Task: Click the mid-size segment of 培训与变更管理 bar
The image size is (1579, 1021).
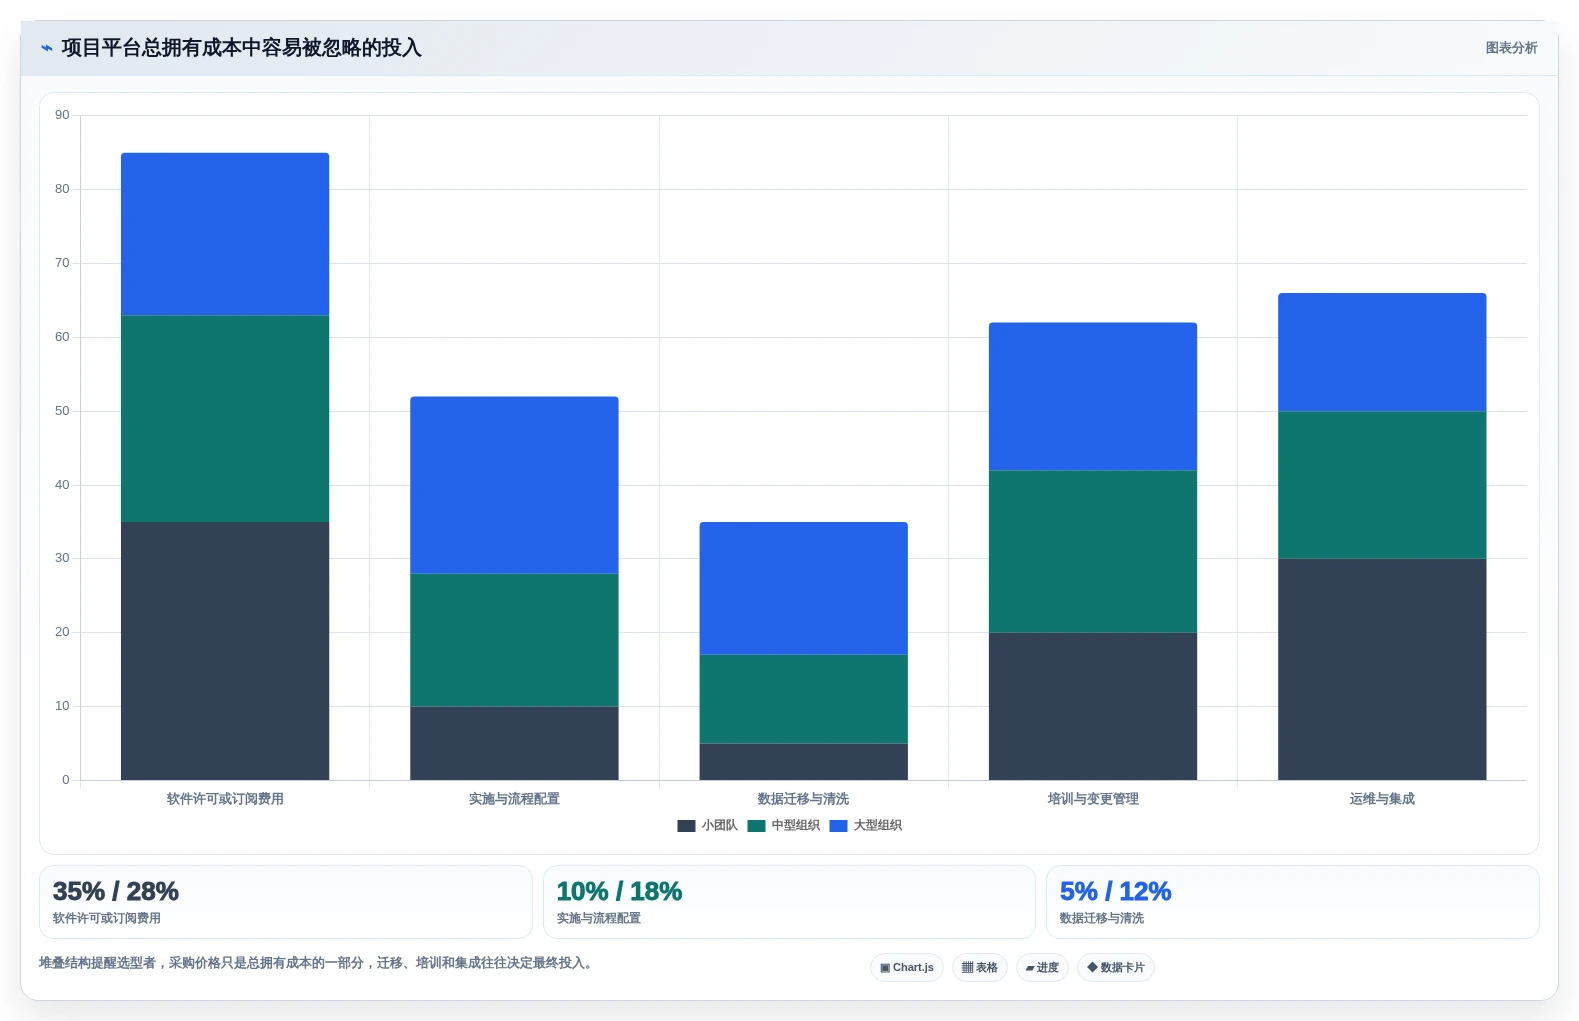Action: pyautogui.click(x=1093, y=552)
